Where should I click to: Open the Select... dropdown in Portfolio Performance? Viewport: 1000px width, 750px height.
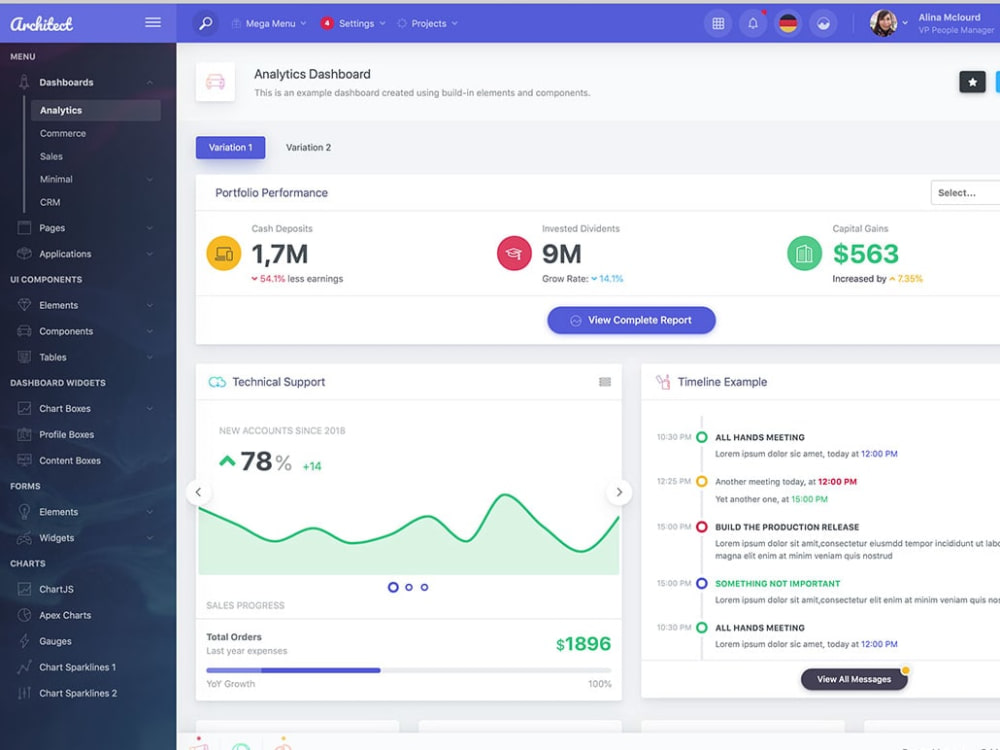point(965,193)
